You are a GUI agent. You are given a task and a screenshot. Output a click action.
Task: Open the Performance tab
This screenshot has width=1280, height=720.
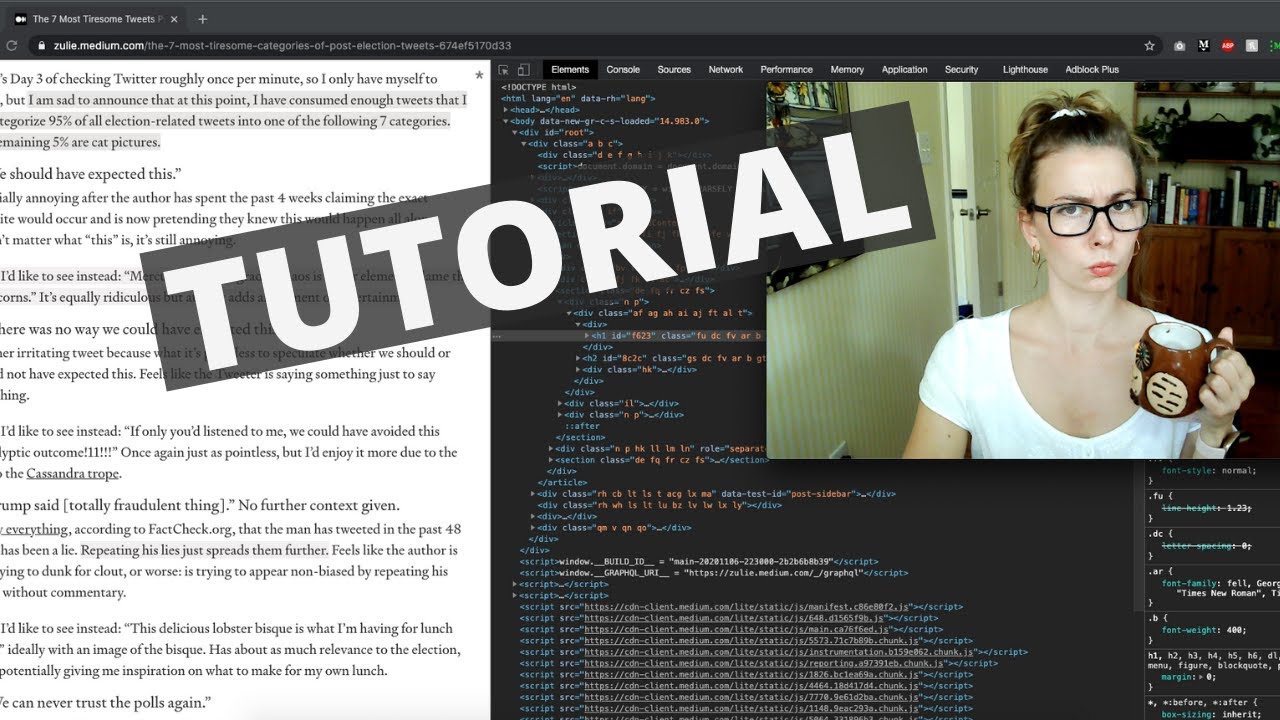(x=786, y=70)
